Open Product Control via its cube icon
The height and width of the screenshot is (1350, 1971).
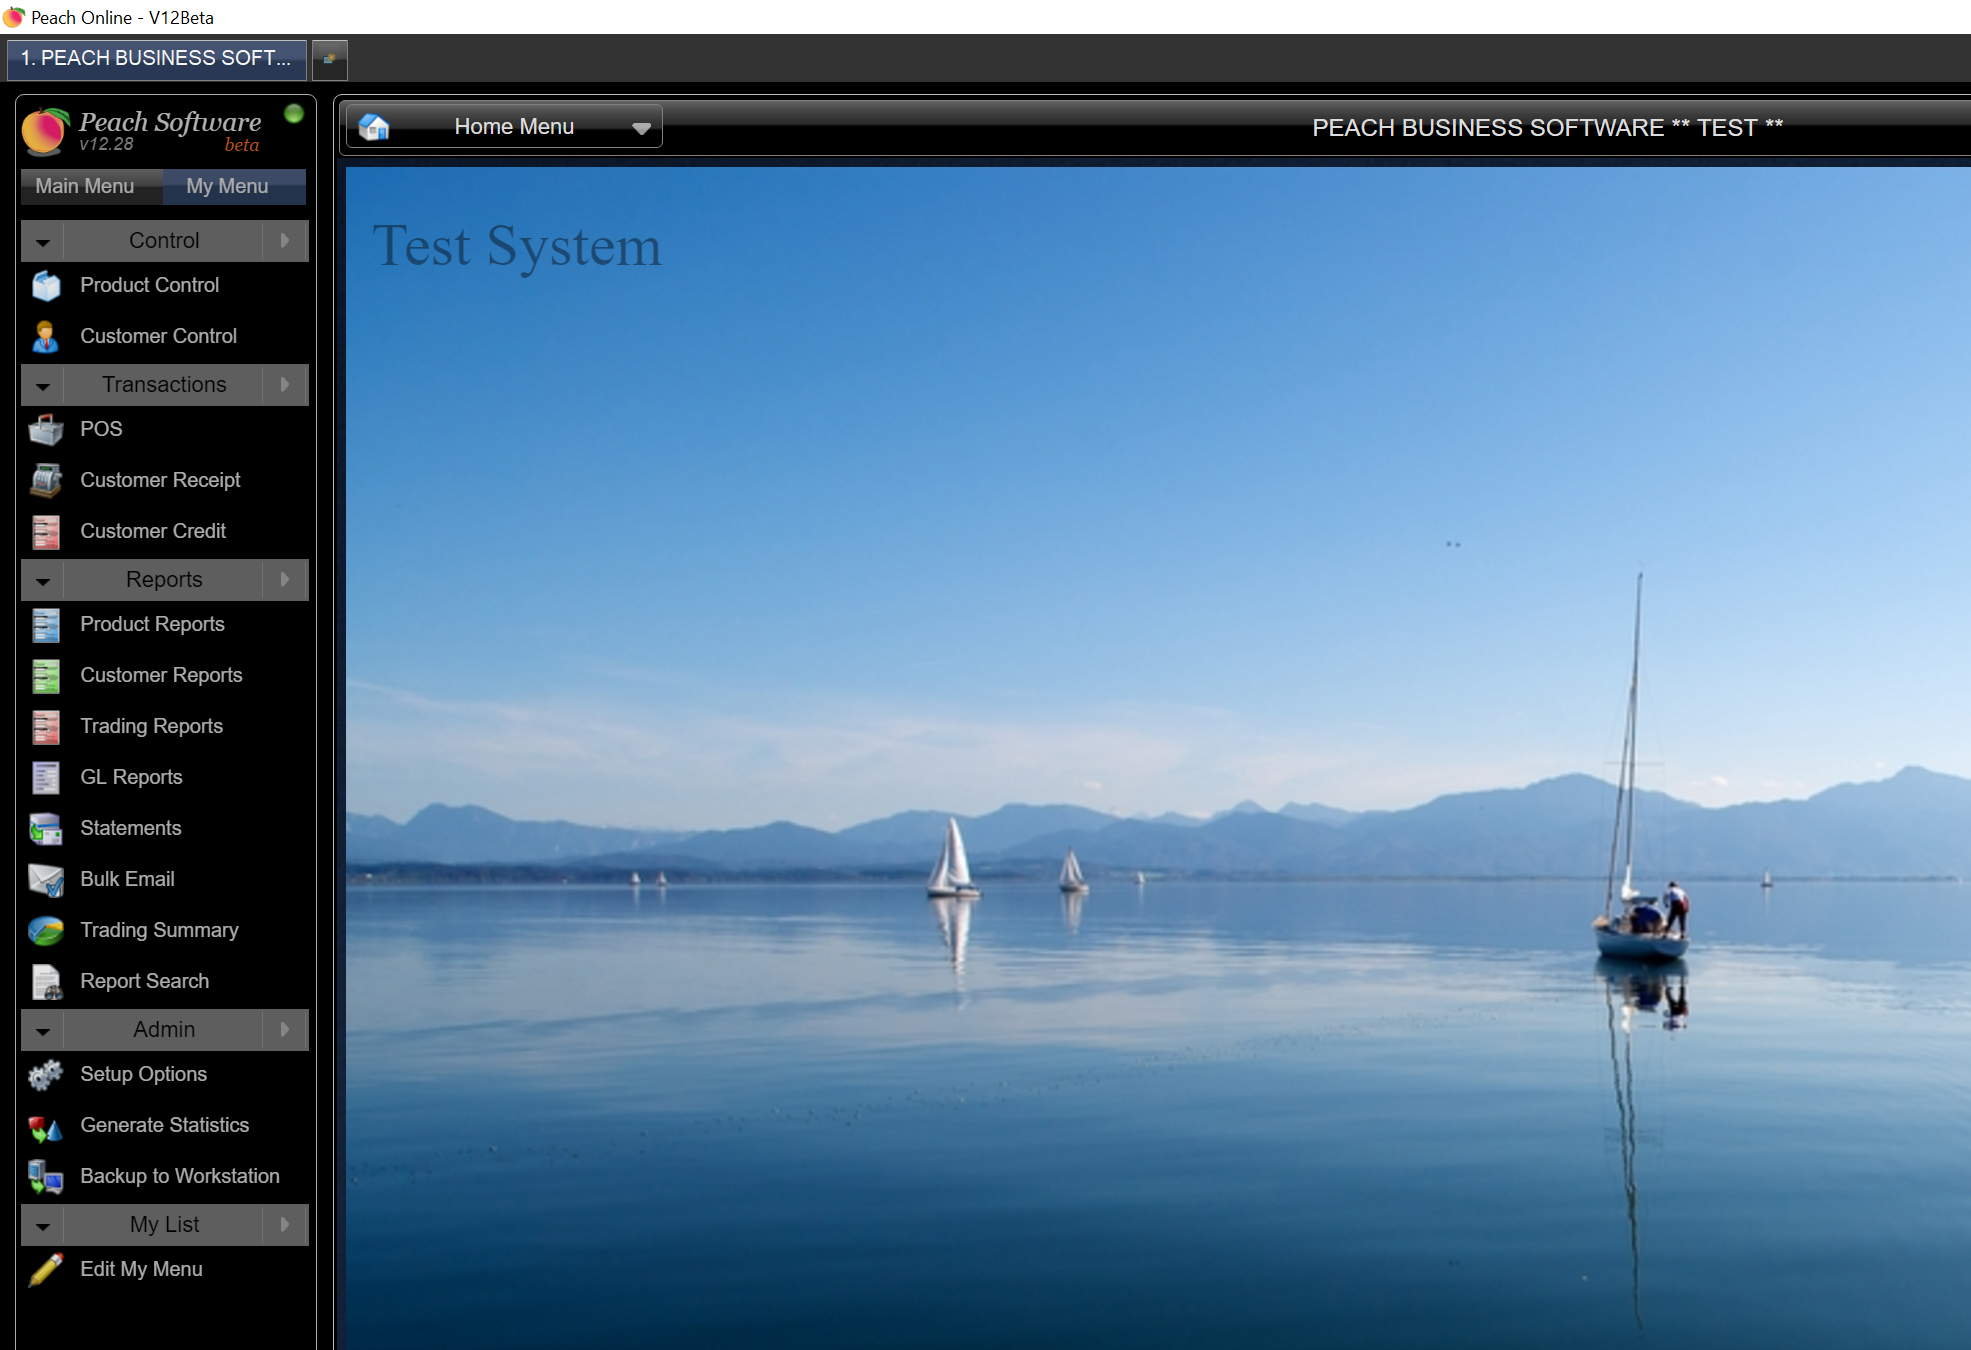[46, 286]
